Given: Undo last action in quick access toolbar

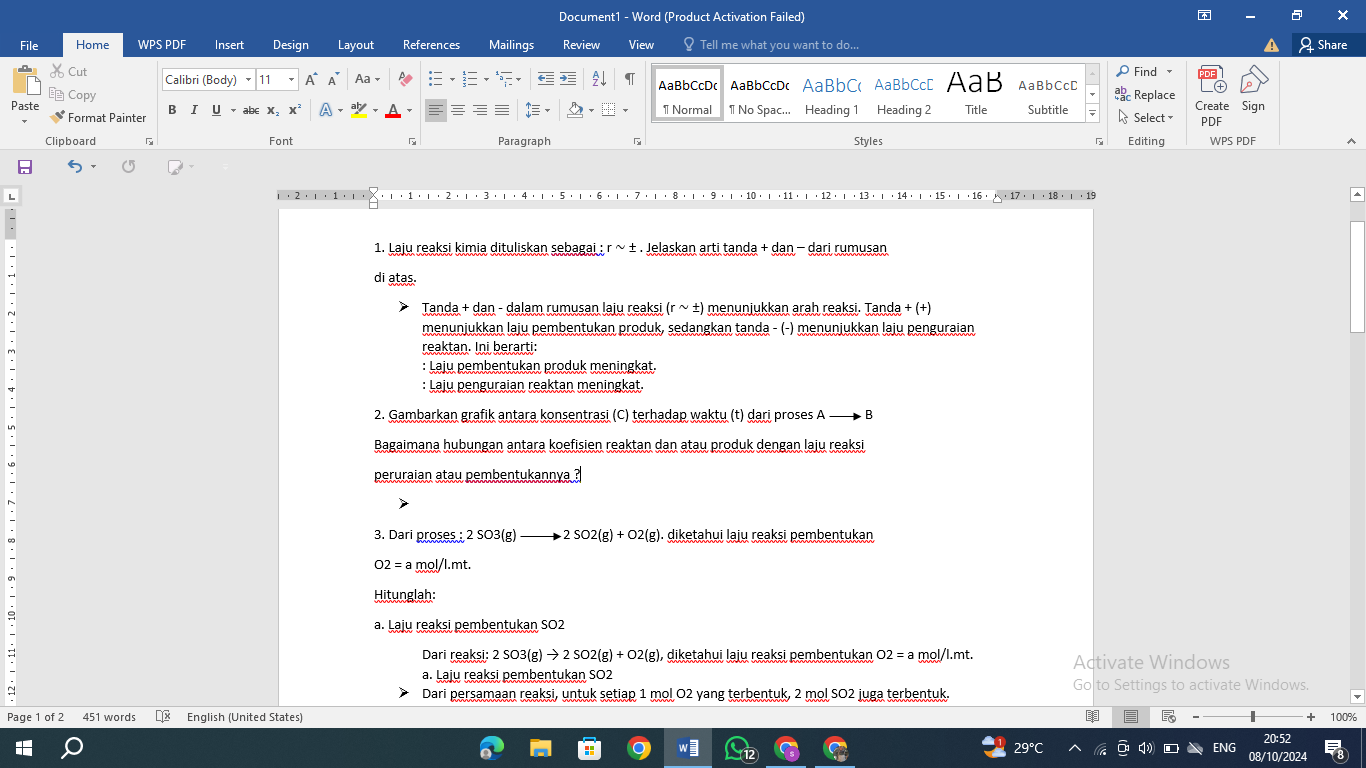Looking at the screenshot, I should [x=75, y=166].
